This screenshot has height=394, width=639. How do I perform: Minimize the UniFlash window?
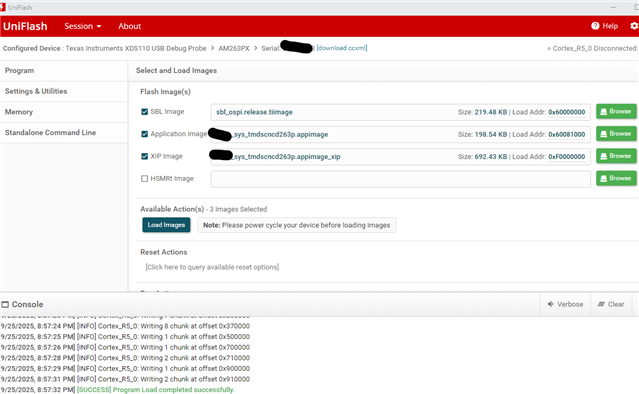click(613, 7)
